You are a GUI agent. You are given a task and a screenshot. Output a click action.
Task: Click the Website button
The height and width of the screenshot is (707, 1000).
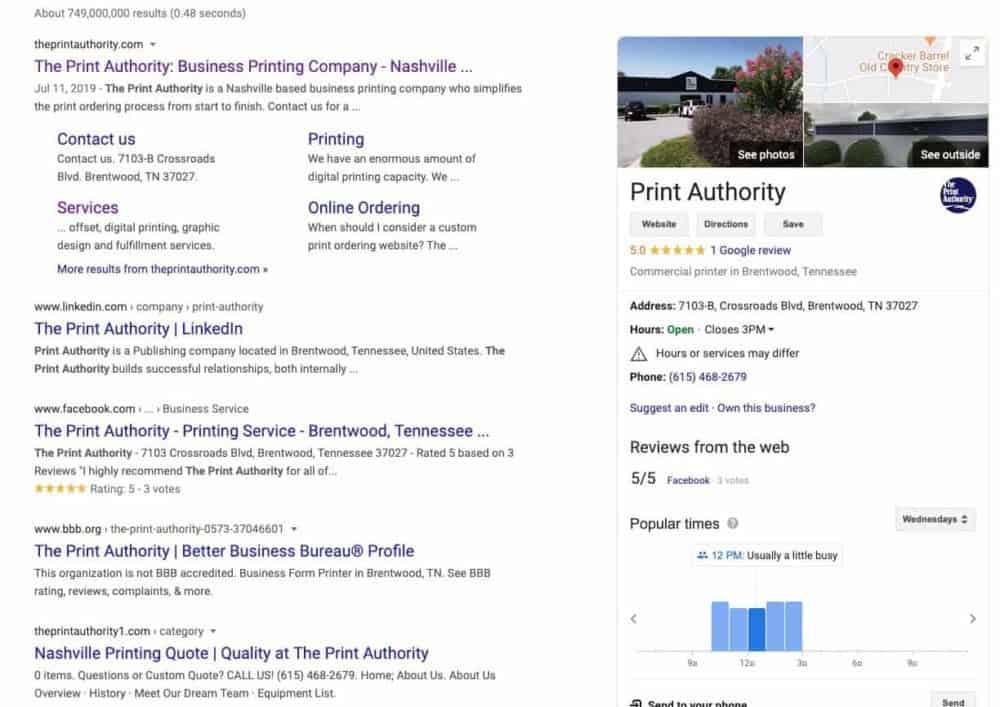[658, 224]
